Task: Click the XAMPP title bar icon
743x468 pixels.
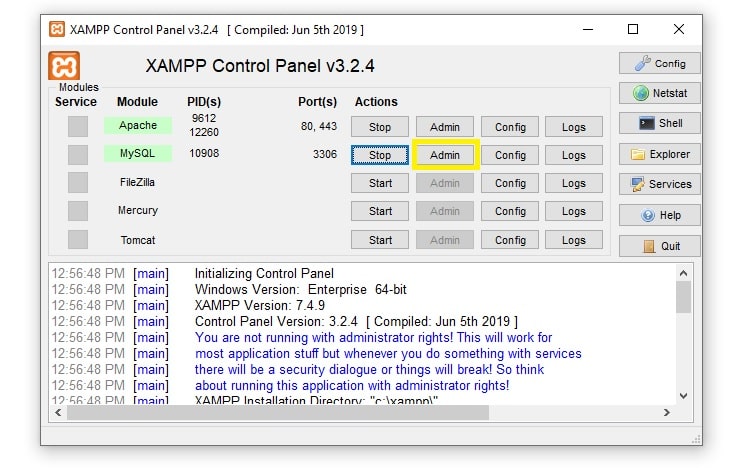Action: click(x=57, y=29)
